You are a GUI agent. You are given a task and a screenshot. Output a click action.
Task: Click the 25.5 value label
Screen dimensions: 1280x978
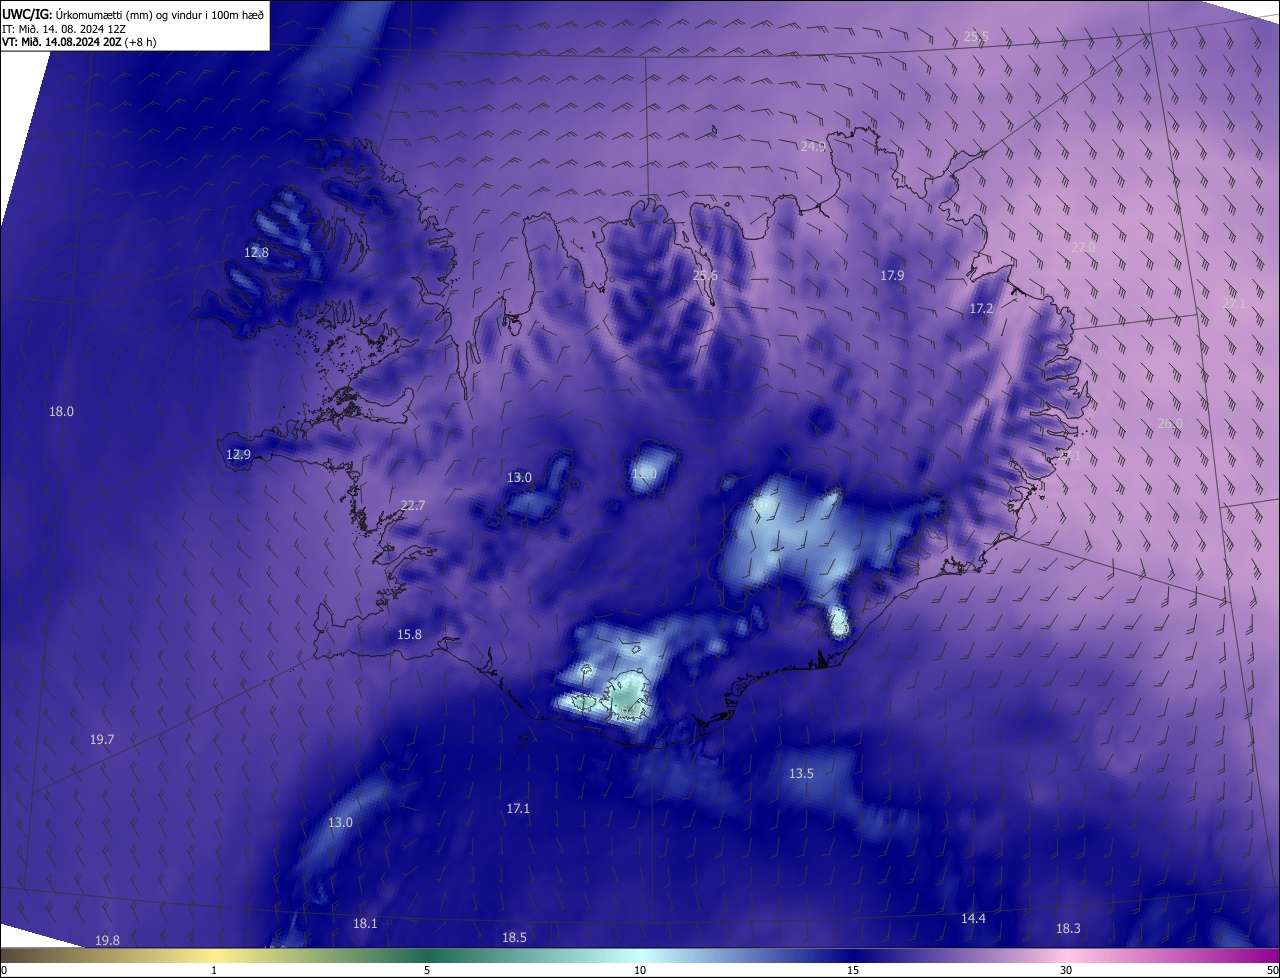coord(976,37)
